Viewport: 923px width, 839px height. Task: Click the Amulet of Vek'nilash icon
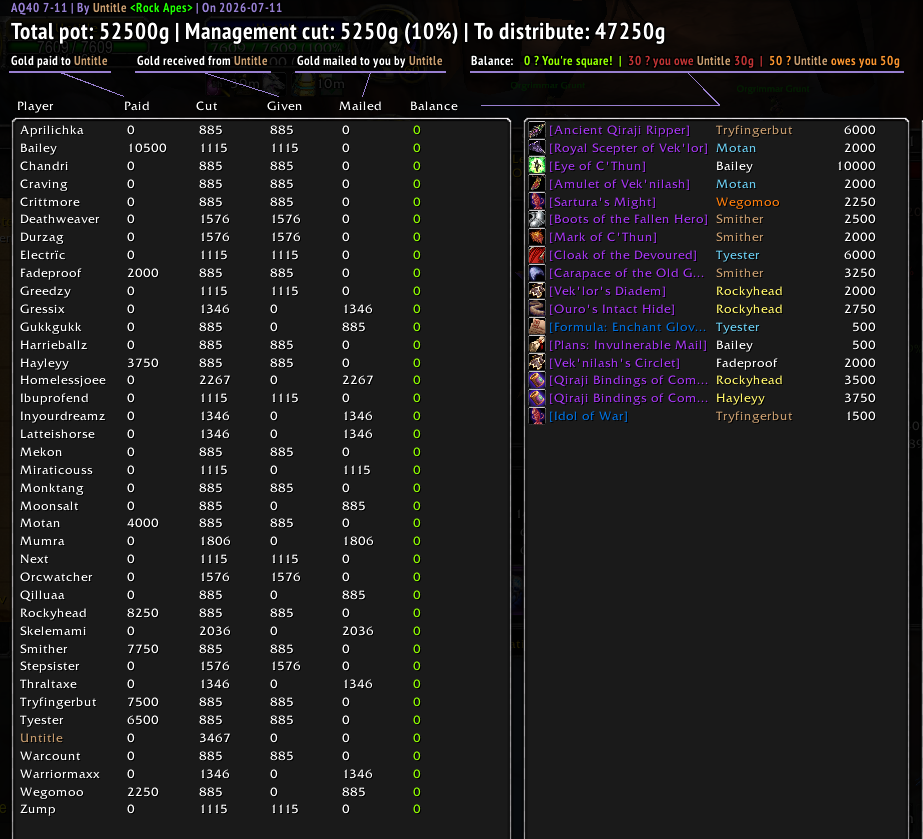[x=536, y=184]
